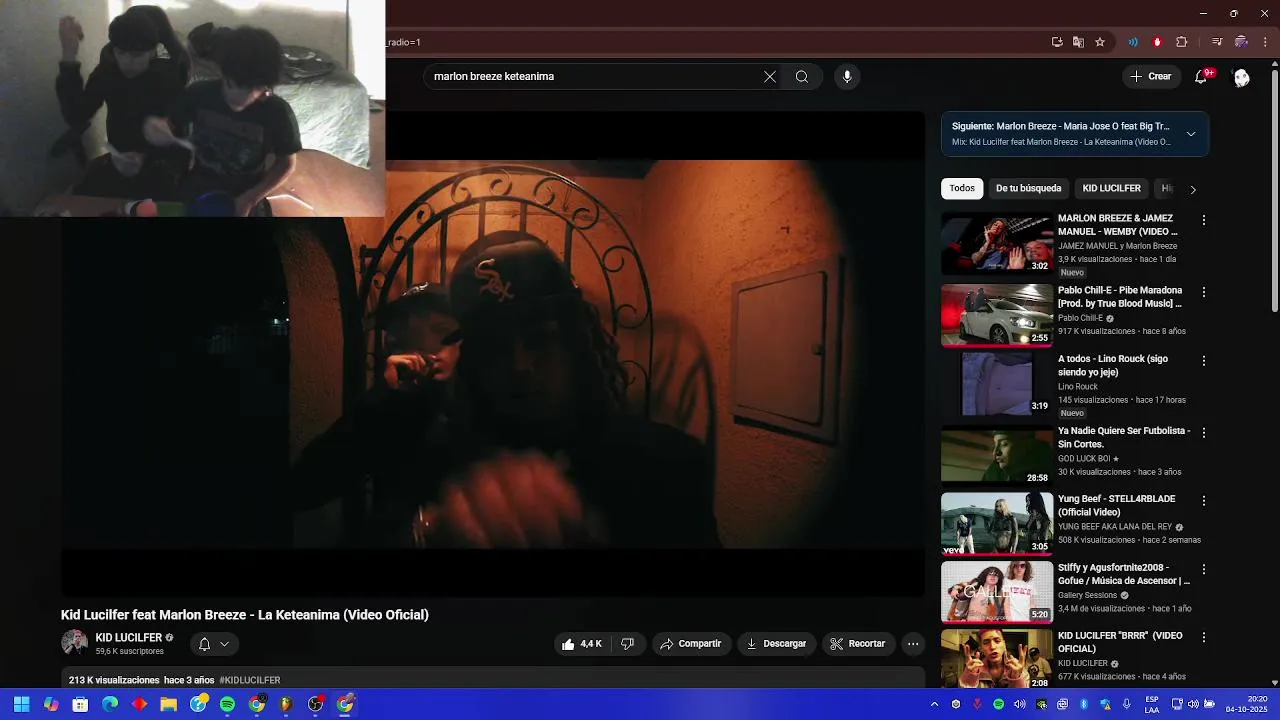The height and width of the screenshot is (720, 1280).
Task: Click the #KIDLUCILFER hashtag link
Action: 250,680
